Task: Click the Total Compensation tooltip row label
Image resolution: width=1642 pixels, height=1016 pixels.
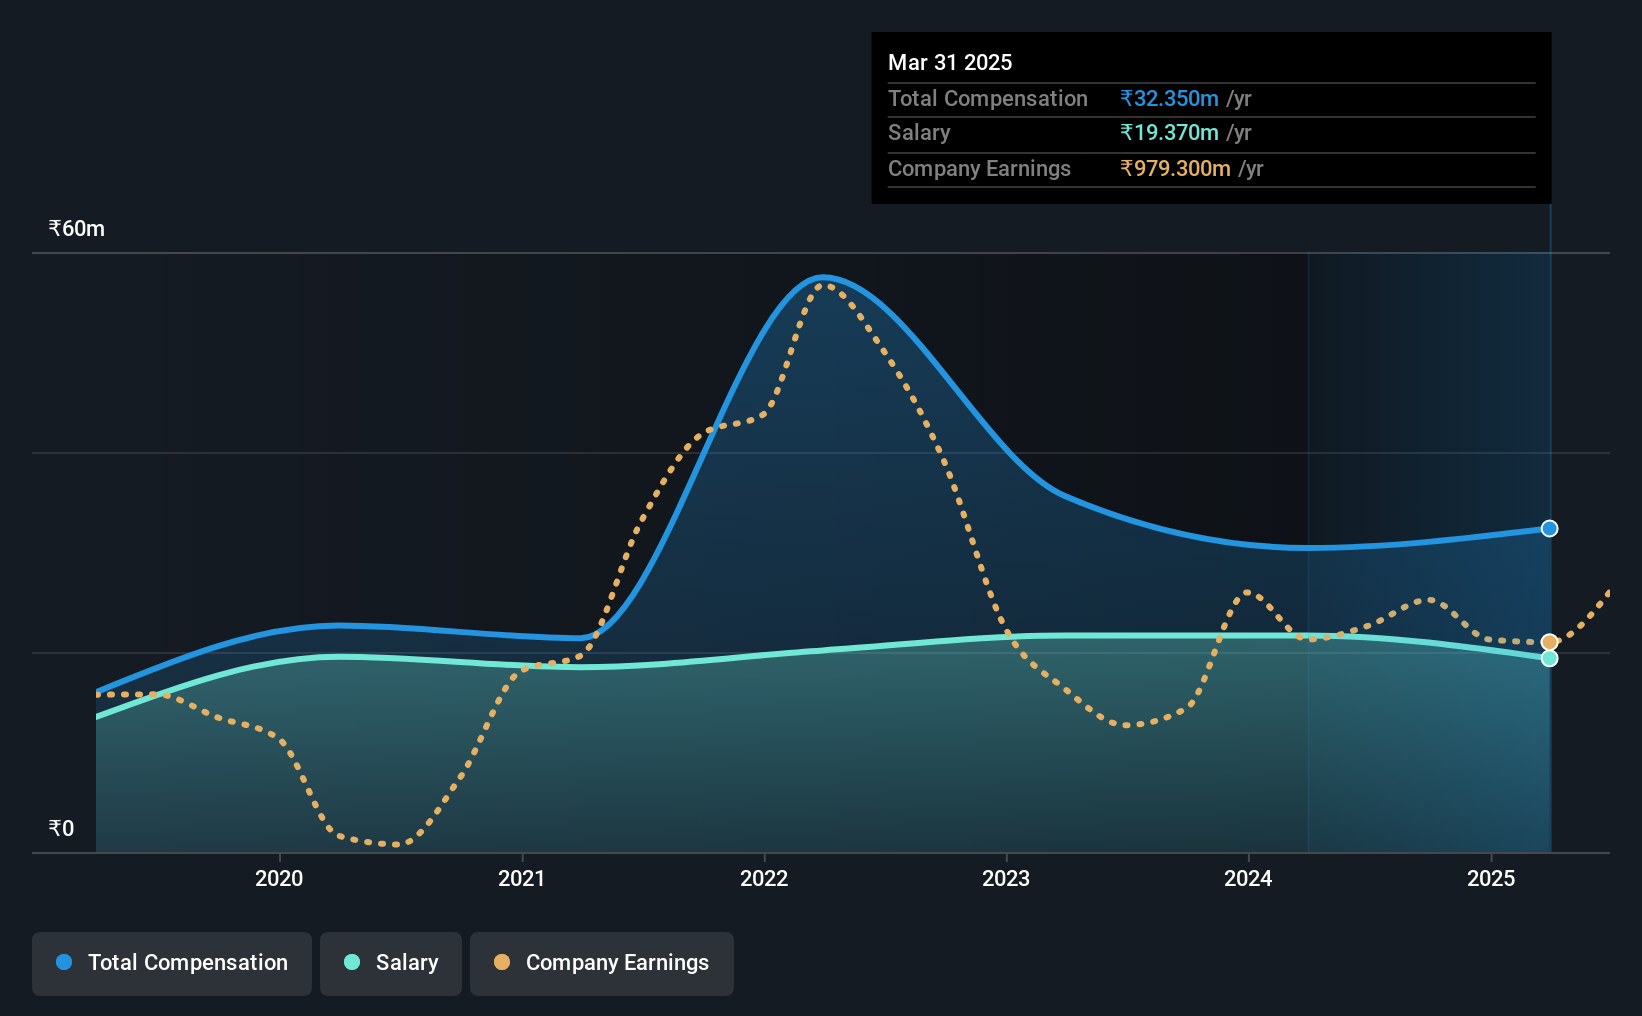Action: (x=988, y=98)
